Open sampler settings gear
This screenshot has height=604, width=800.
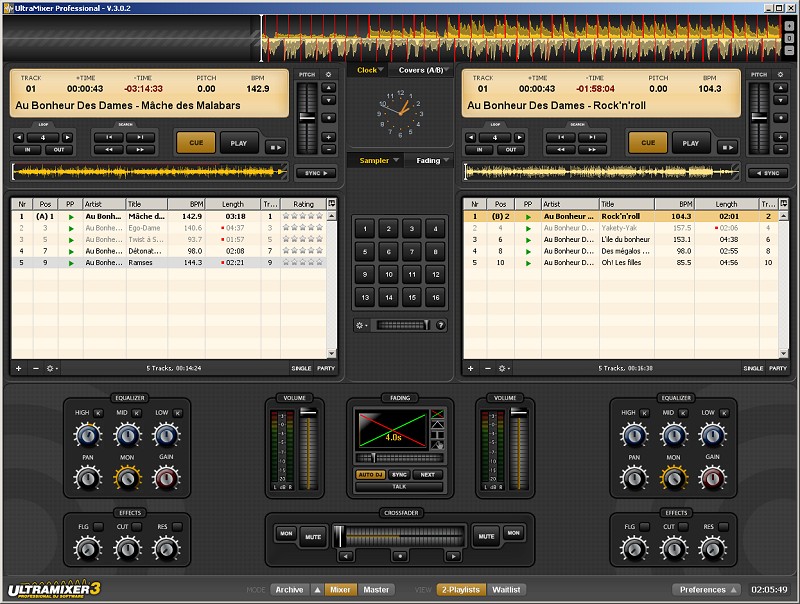coord(361,325)
